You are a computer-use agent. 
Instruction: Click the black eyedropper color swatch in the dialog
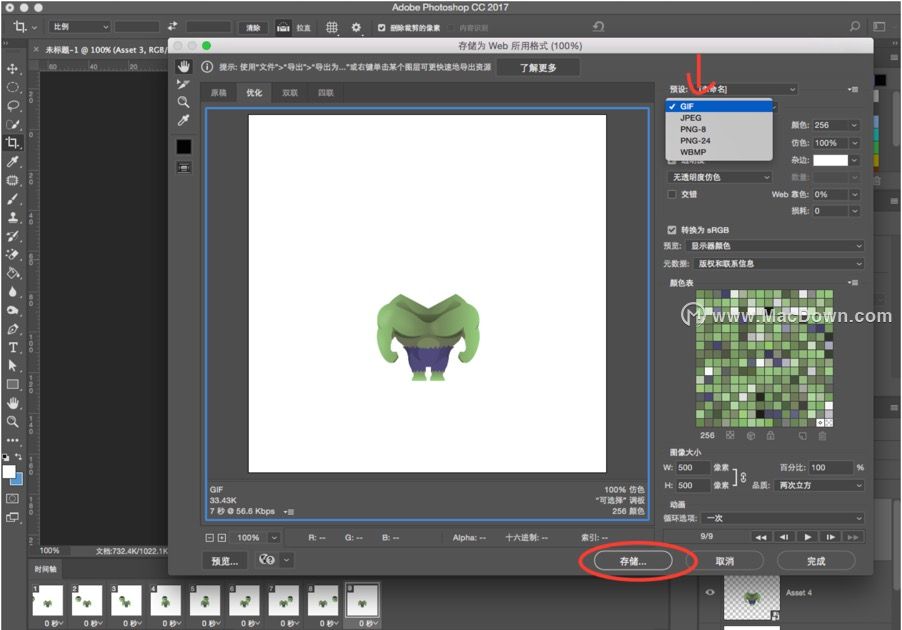184,147
